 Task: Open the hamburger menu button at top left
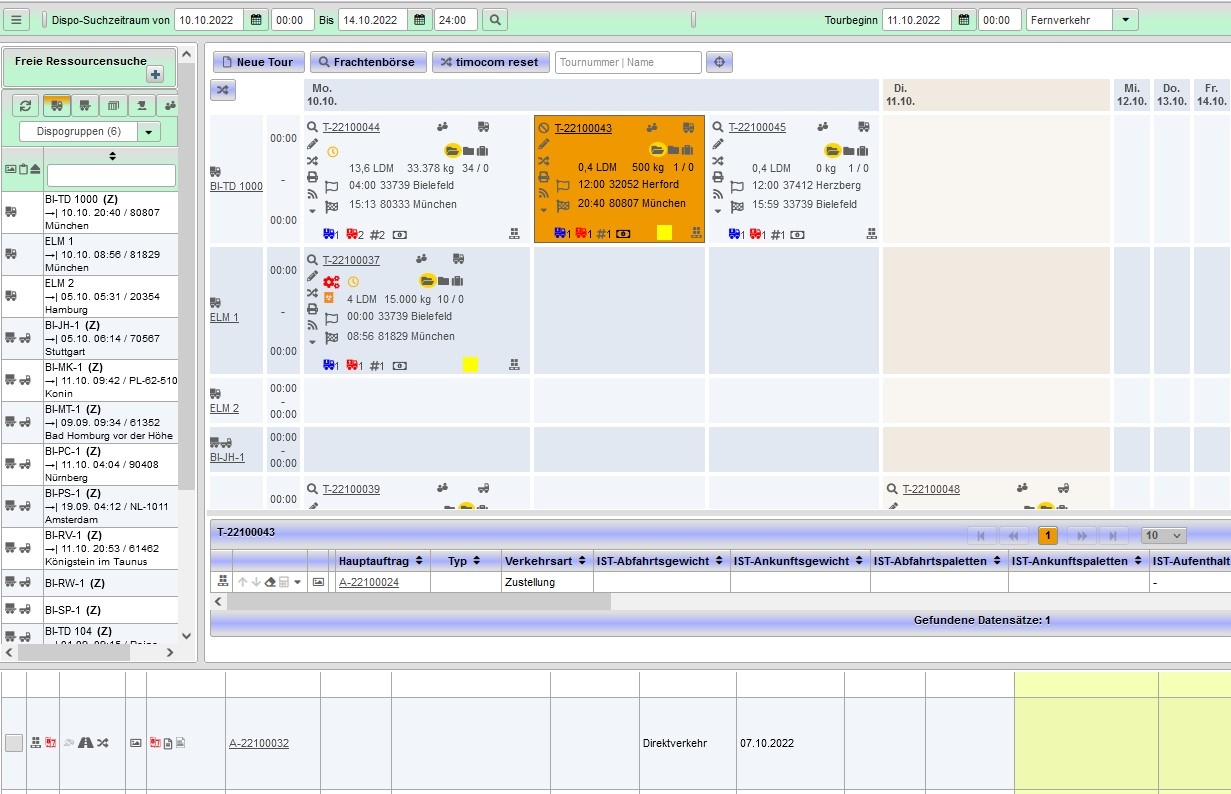point(18,20)
